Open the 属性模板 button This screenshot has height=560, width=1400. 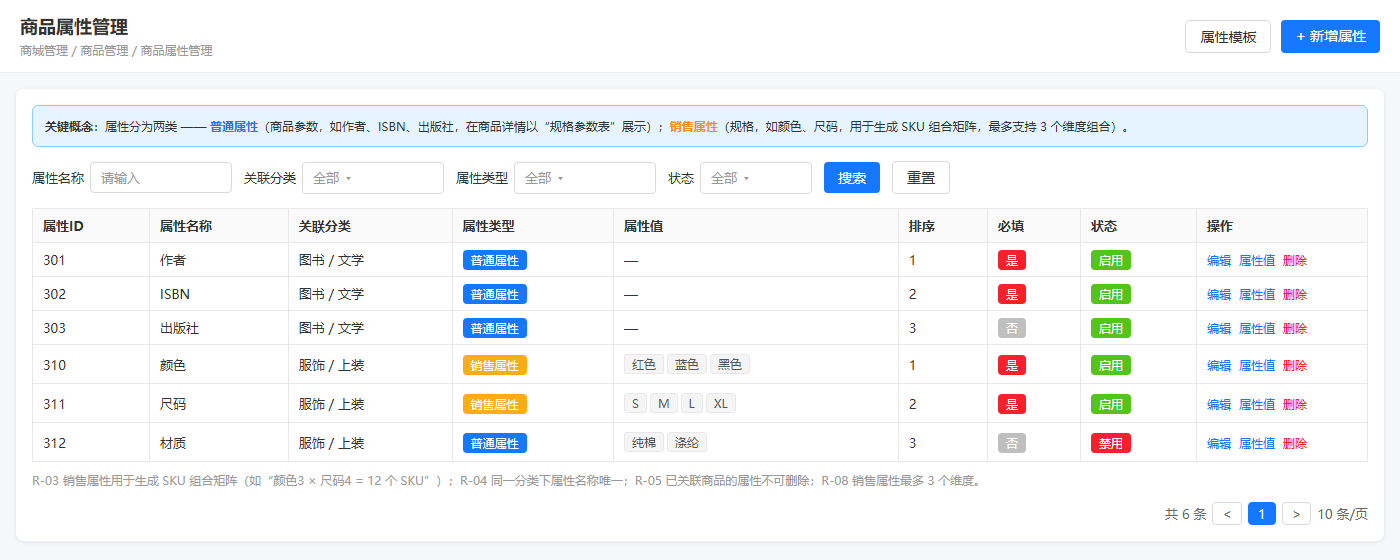(x=1228, y=36)
